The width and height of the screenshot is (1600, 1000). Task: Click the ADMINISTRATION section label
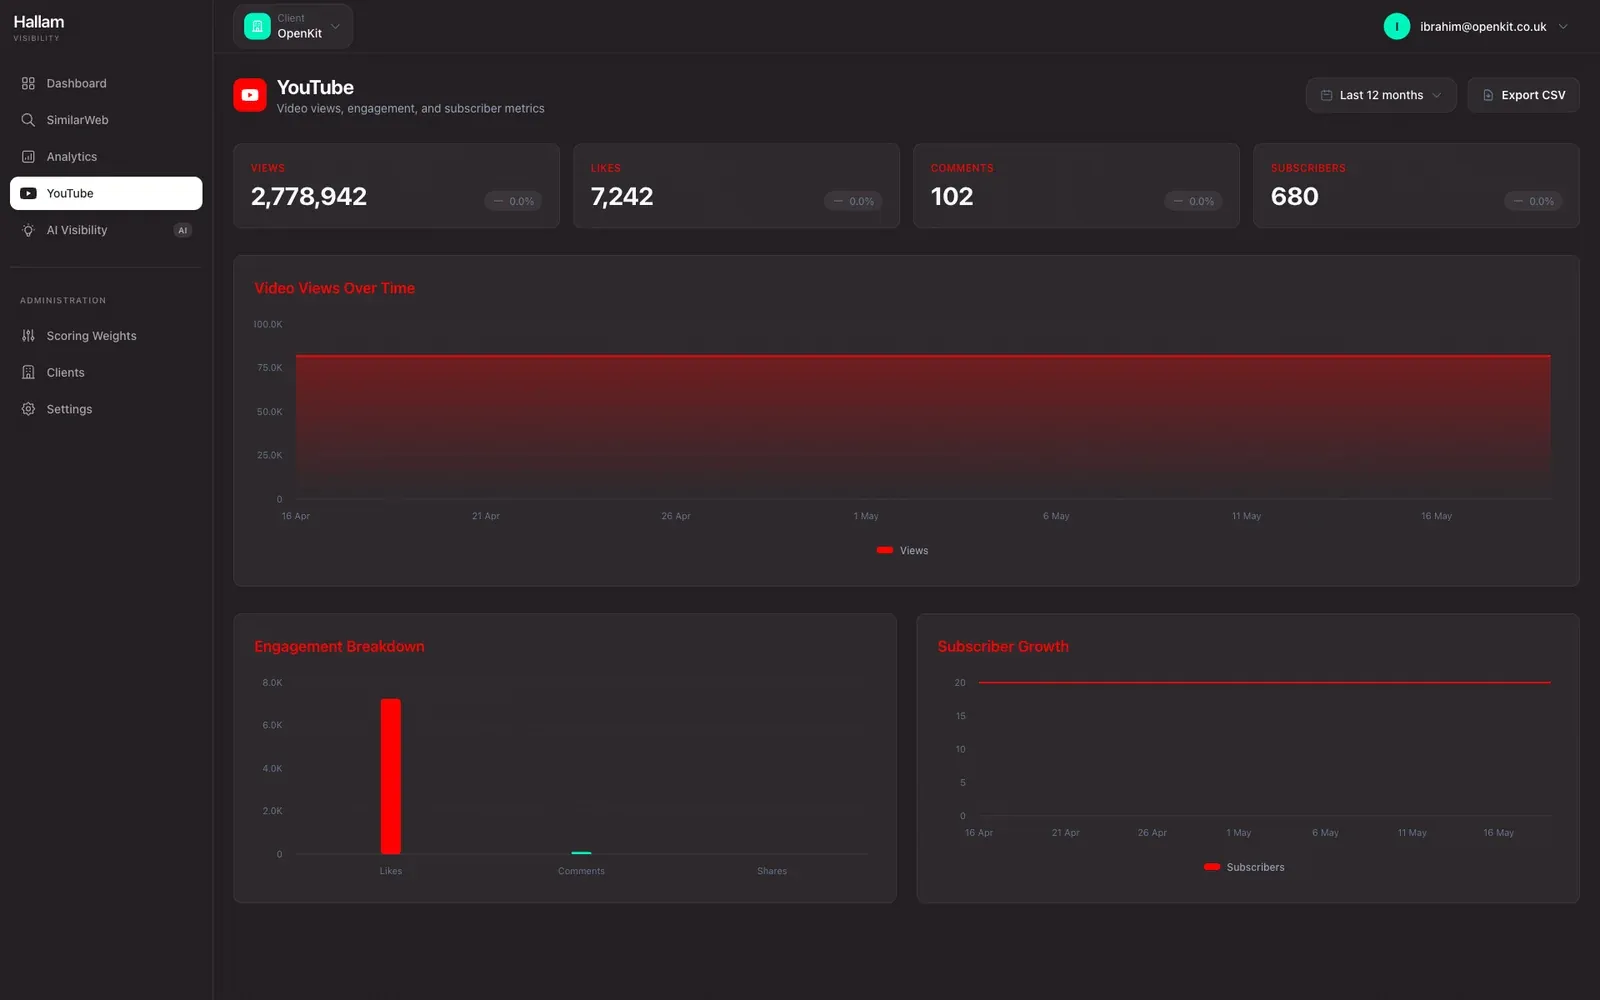coord(63,301)
